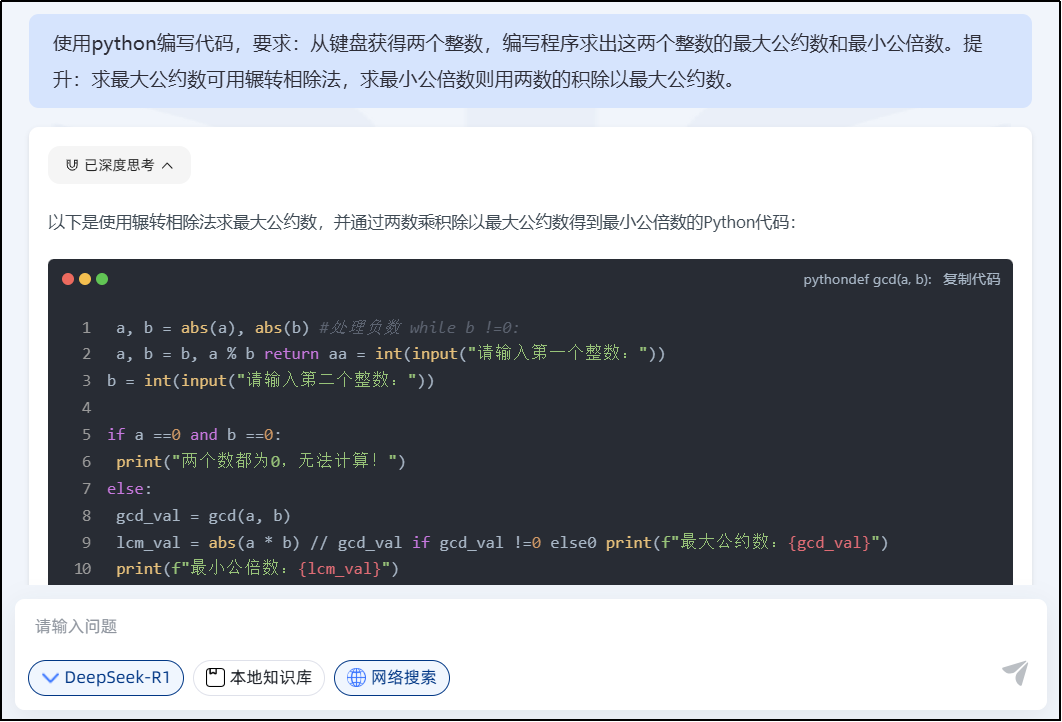Click the paper plane send icon
This screenshot has width=1062, height=722.
[x=1015, y=673]
